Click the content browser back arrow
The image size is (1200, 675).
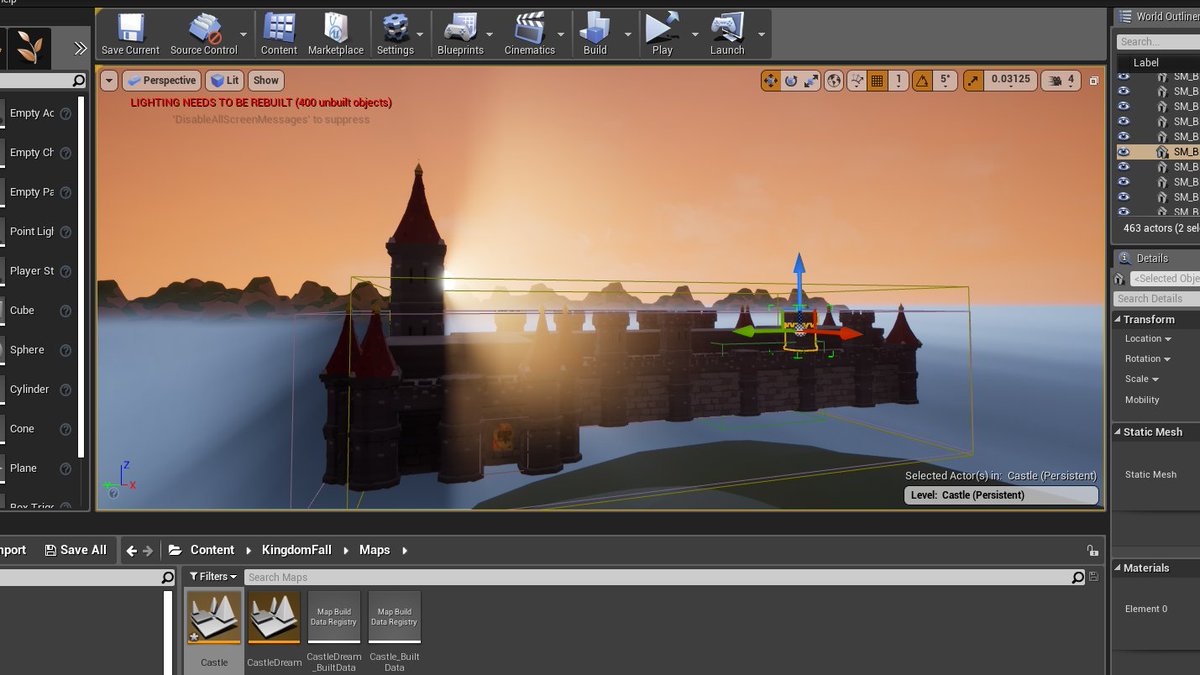point(132,550)
